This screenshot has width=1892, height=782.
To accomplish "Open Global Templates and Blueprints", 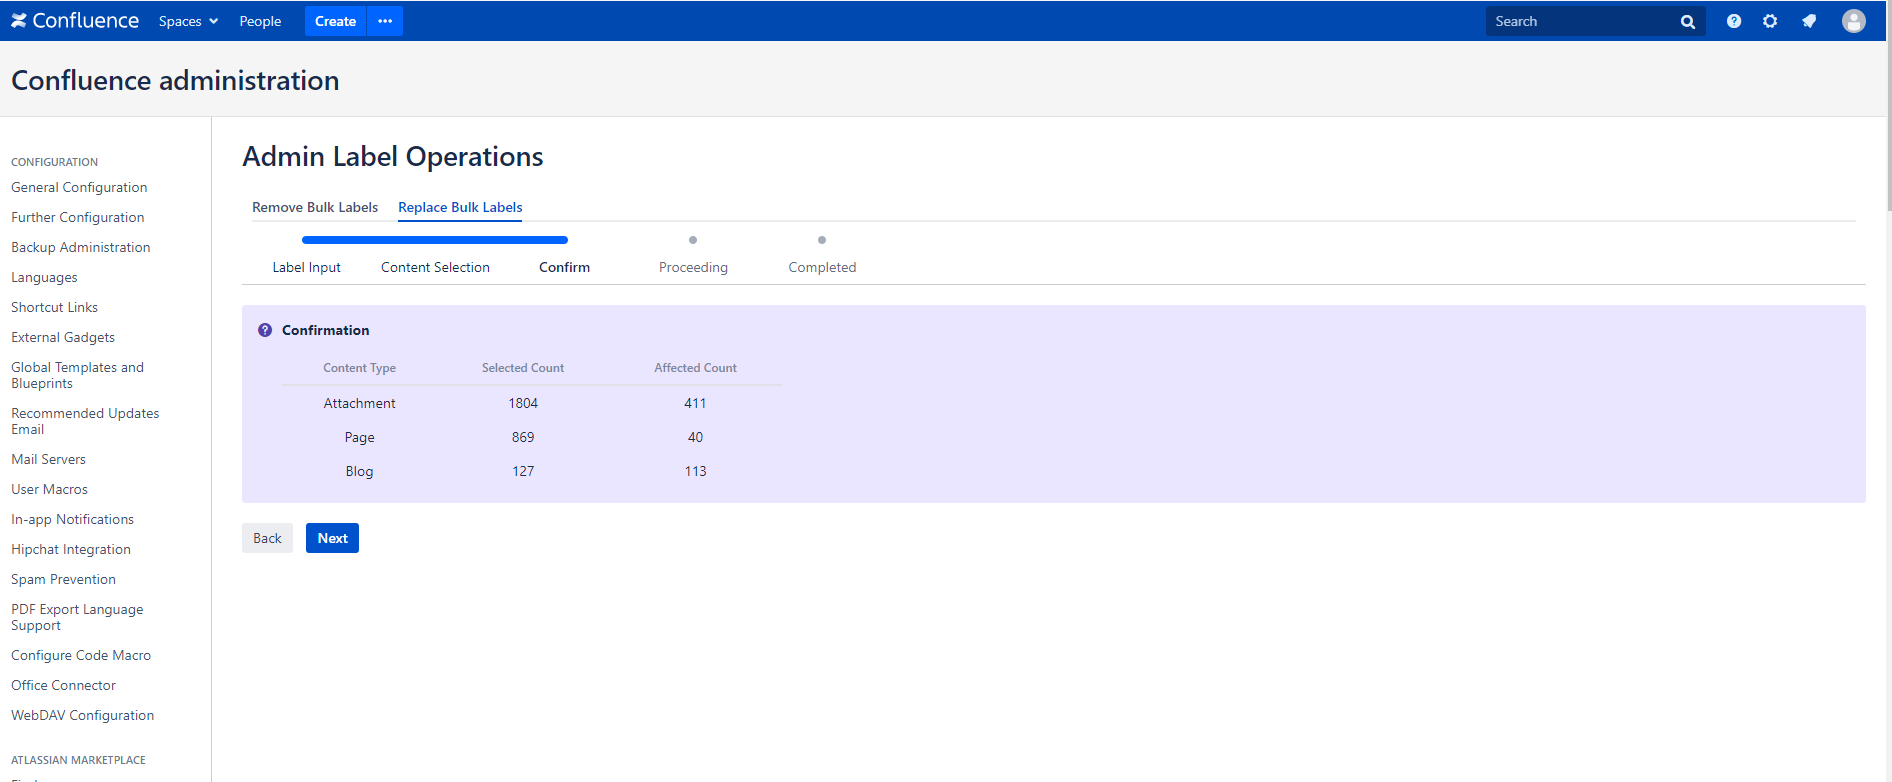I will point(77,375).
